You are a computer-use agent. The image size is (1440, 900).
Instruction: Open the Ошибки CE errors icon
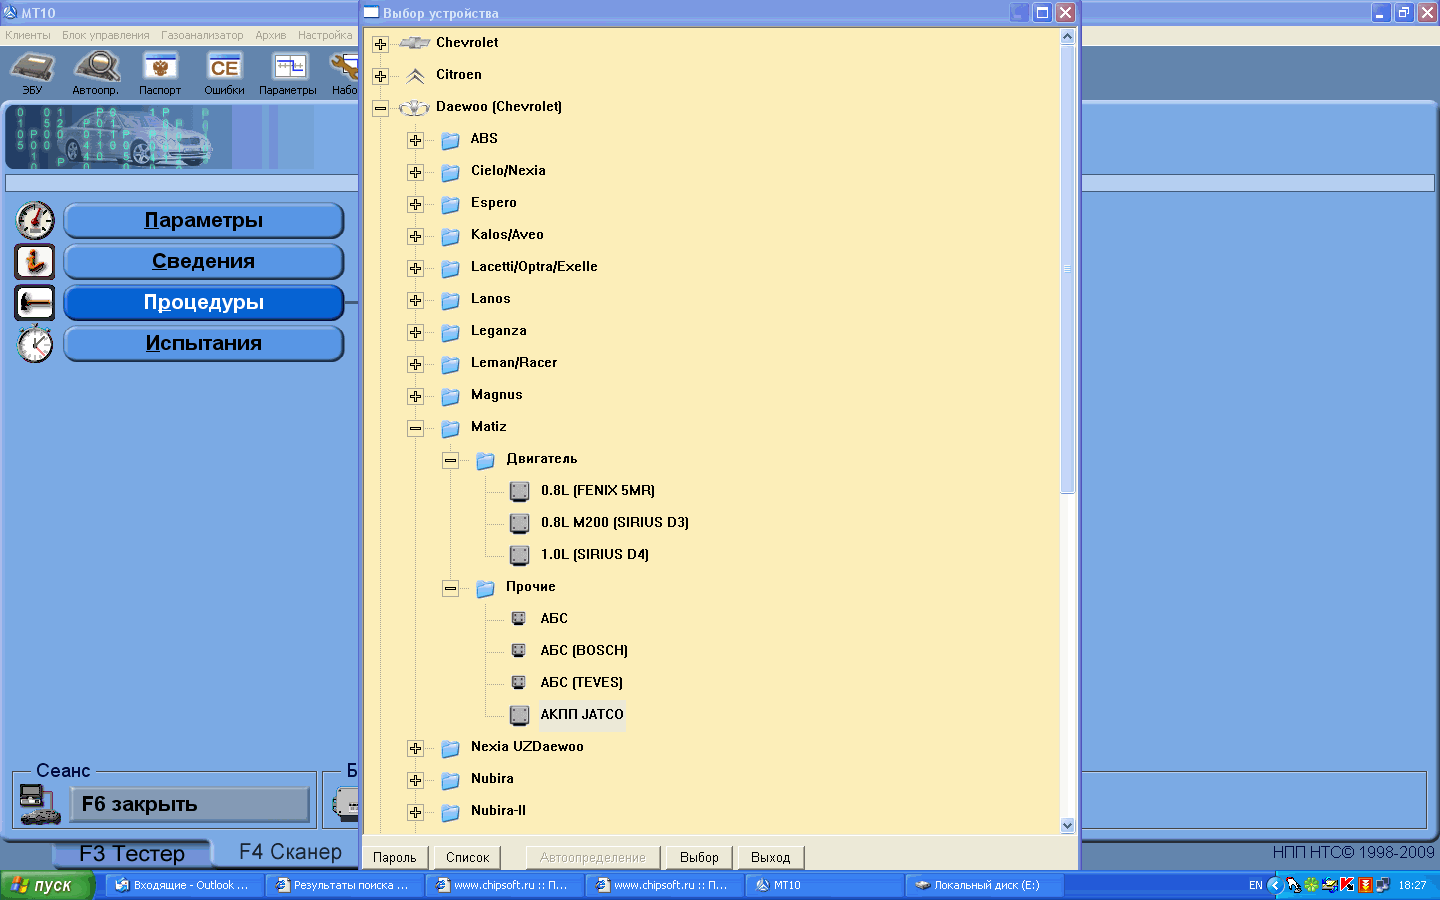224,70
